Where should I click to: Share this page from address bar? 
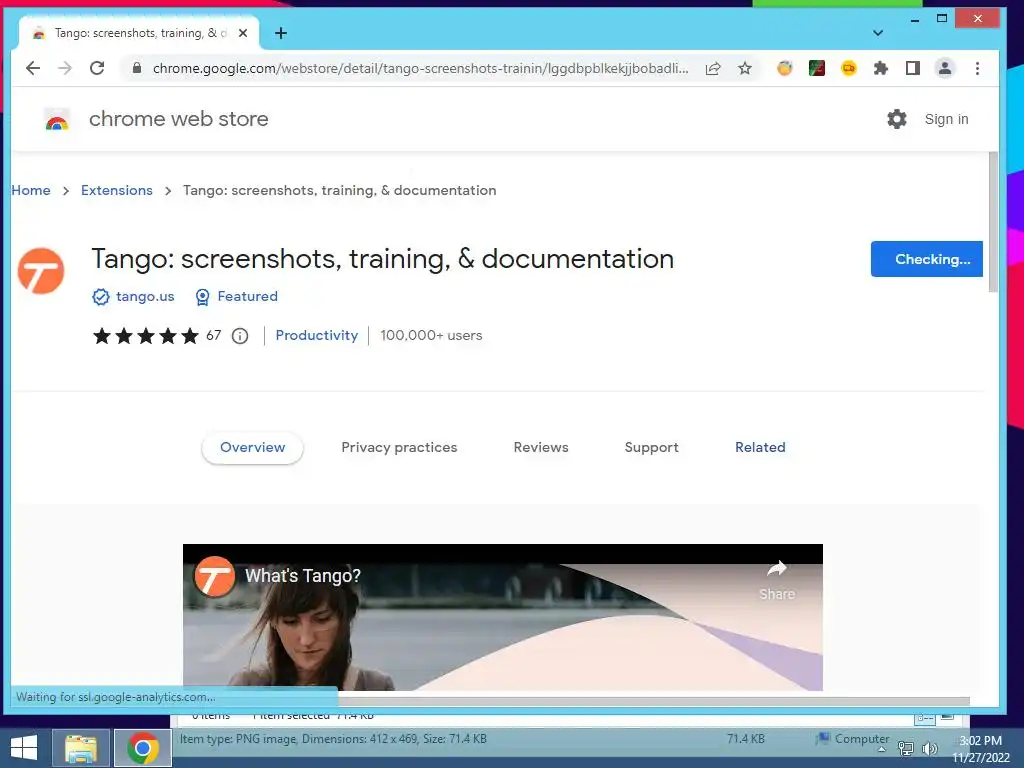click(712, 68)
